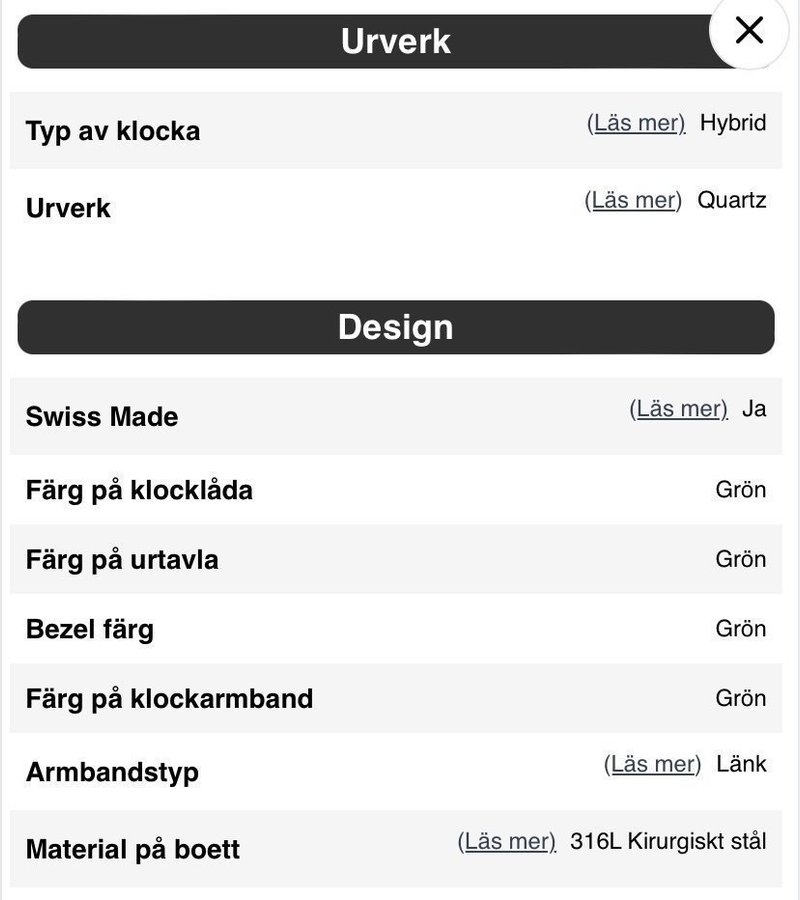Image resolution: width=800 pixels, height=900 pixels.
Task: Open 'Läs mer' for Material på boett
Action: (x=506, y=841)
